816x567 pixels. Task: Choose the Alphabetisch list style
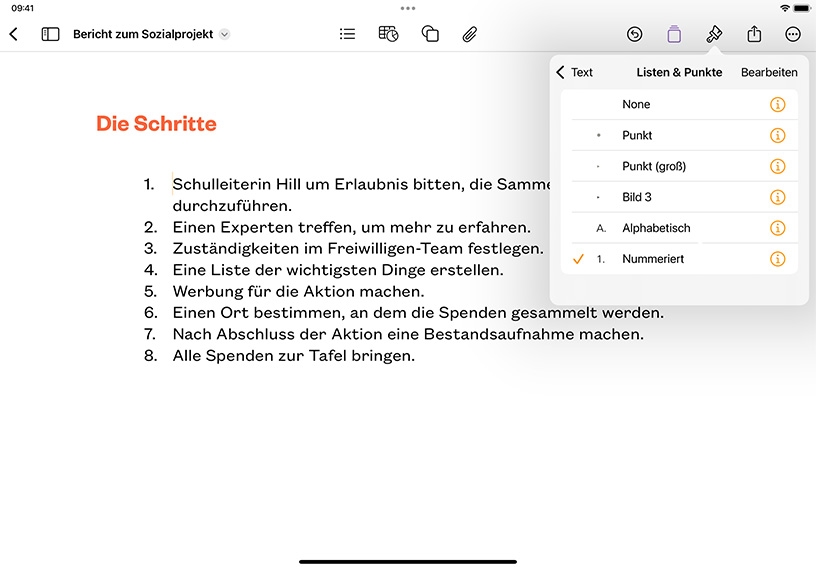679,228
